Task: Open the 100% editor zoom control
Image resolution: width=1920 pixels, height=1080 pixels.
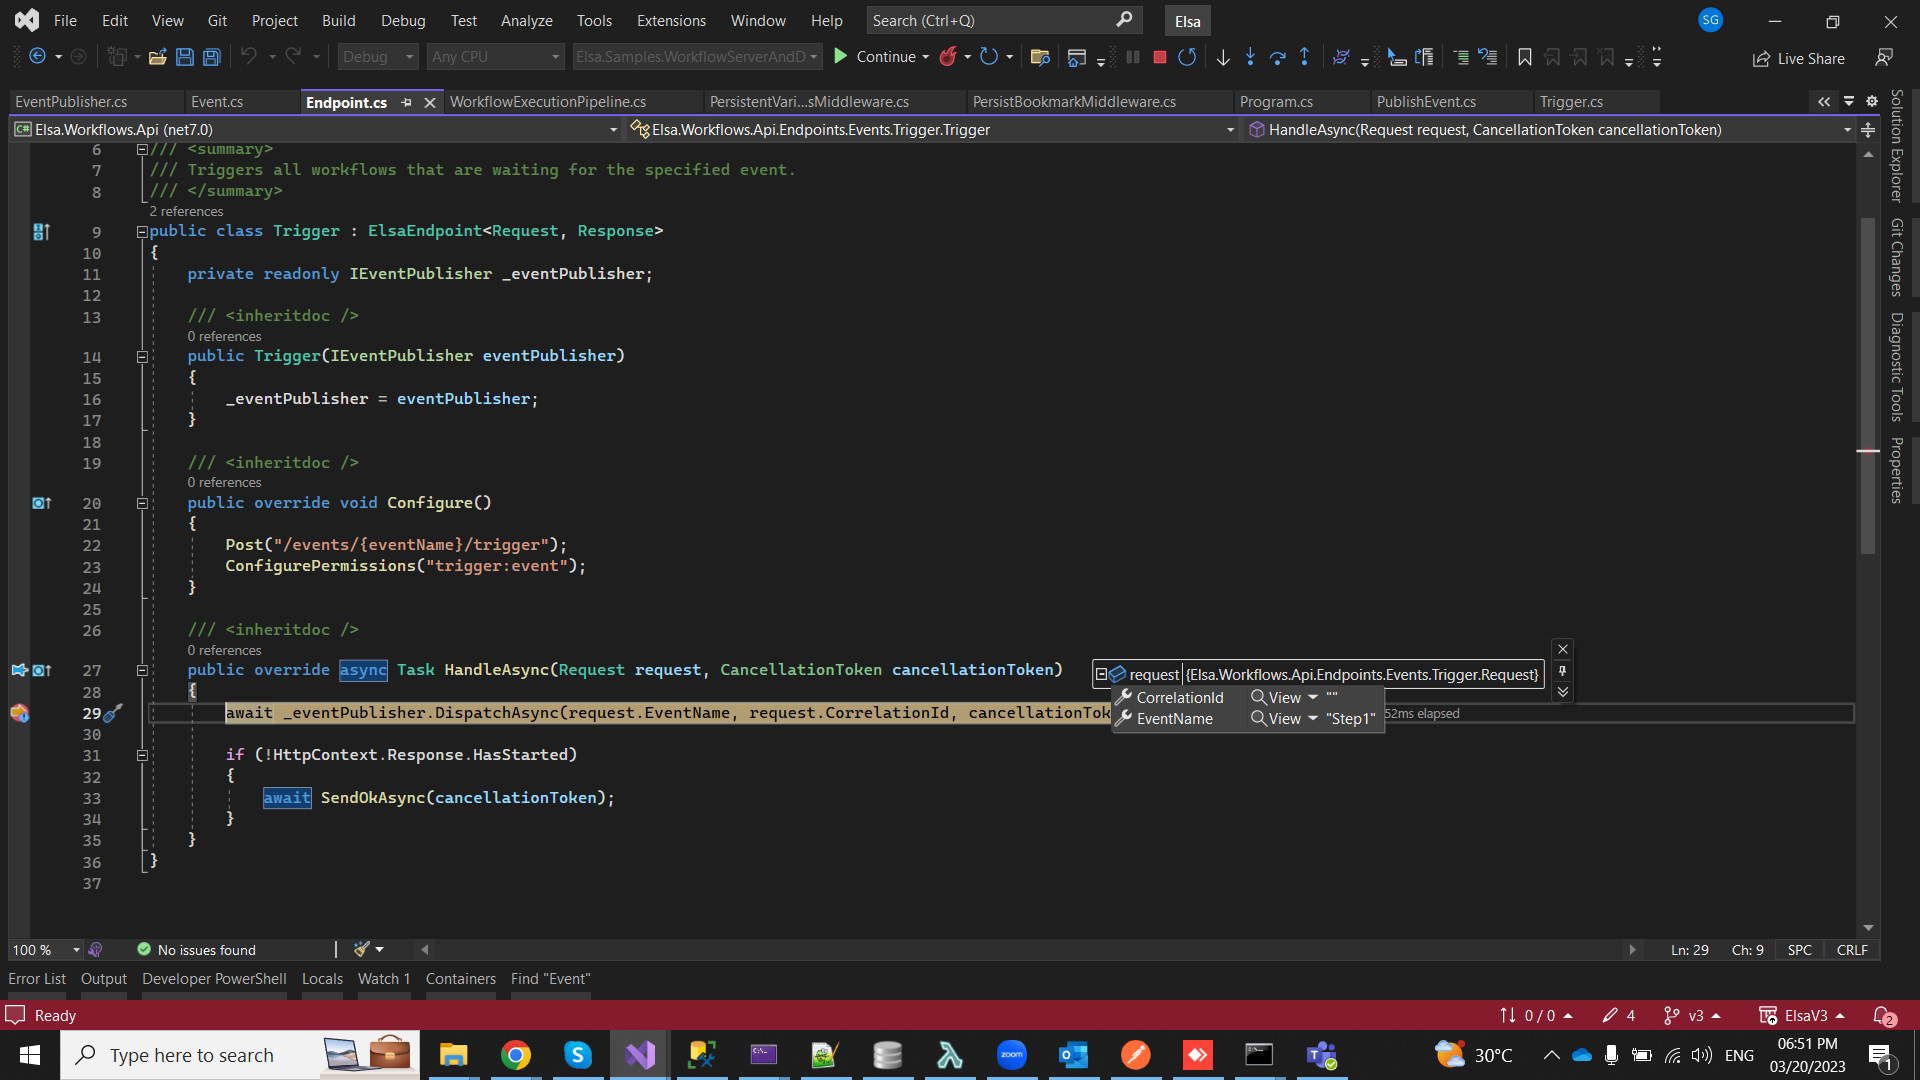Action: point(44,949)
